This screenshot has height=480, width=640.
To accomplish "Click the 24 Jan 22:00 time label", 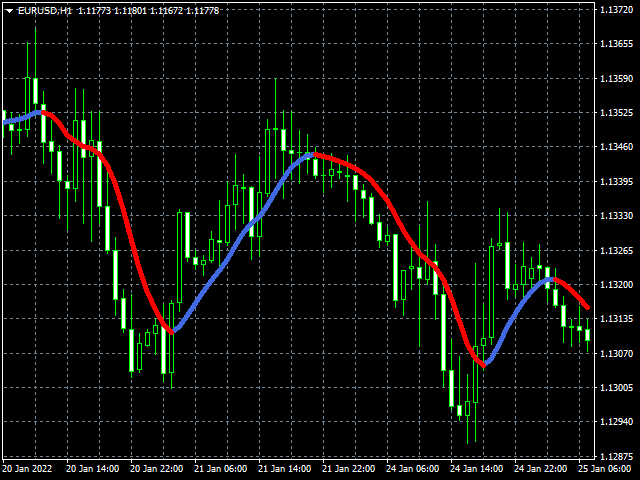I will tap(541, 468).
